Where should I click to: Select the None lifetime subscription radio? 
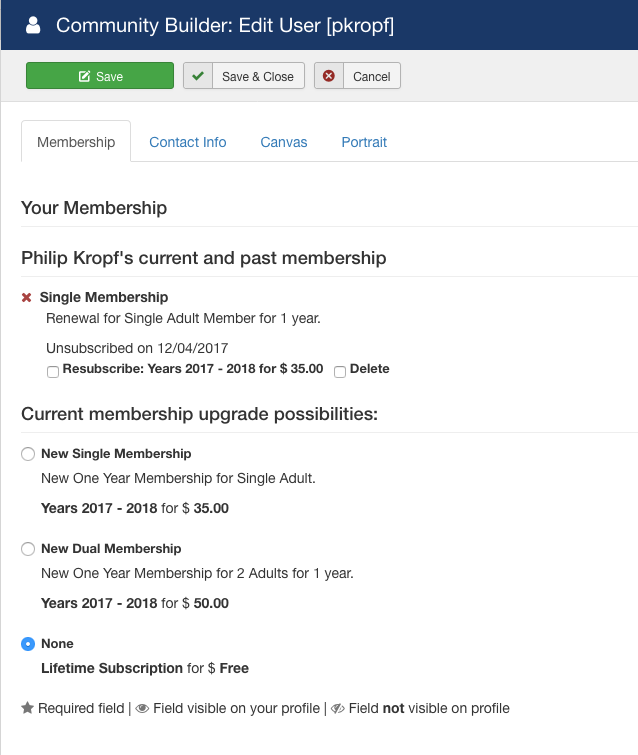[x=28, y=644]
